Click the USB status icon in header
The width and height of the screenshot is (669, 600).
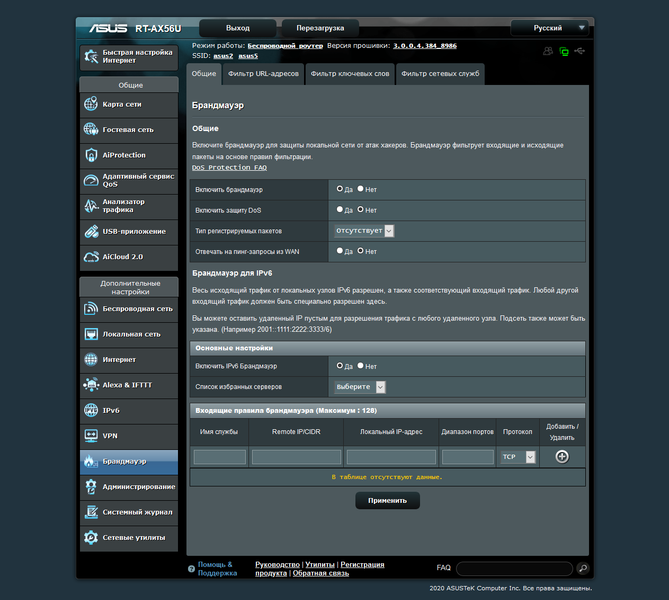[x=579, y=51]
